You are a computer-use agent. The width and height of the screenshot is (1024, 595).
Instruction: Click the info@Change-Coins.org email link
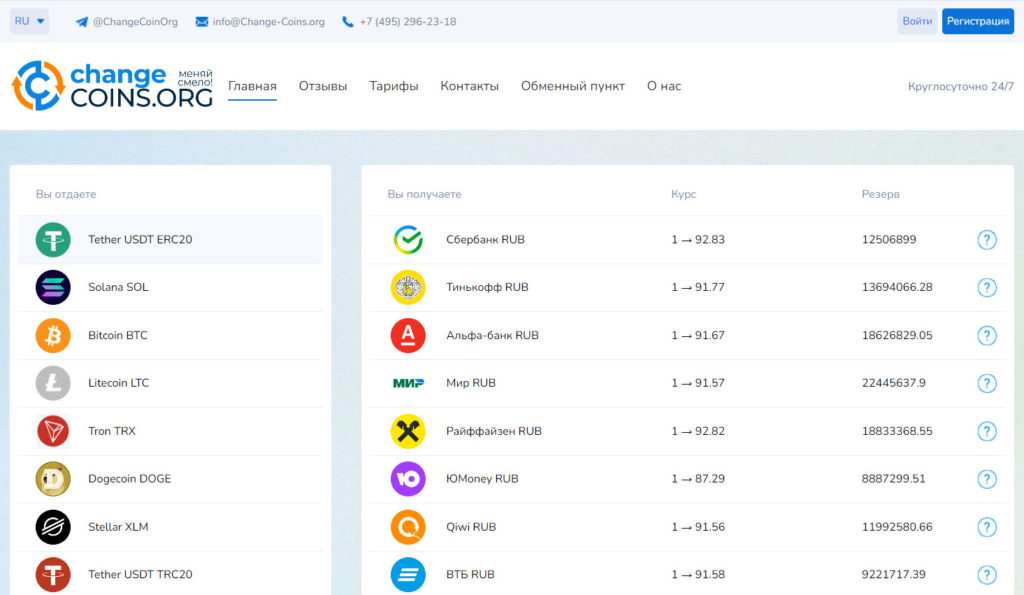point(268,22)
